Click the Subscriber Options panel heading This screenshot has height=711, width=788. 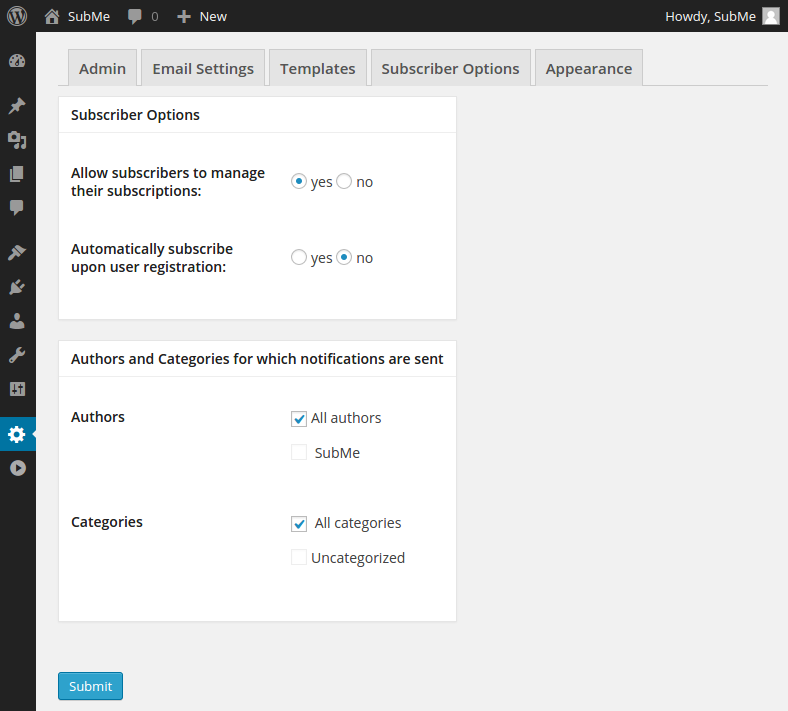tap(135, 115)
